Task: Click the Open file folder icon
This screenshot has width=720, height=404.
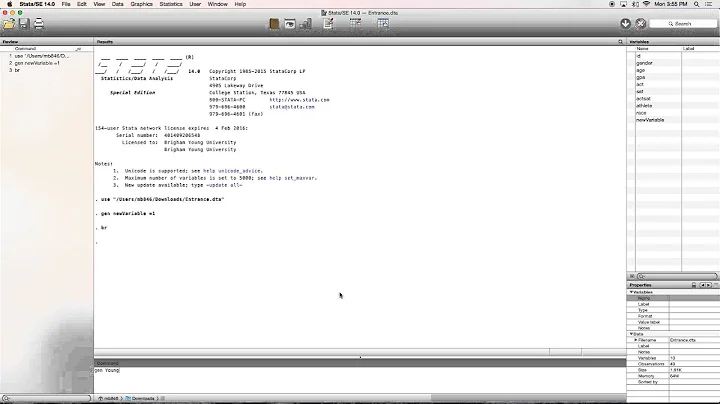Action: (x=9, y=24)
